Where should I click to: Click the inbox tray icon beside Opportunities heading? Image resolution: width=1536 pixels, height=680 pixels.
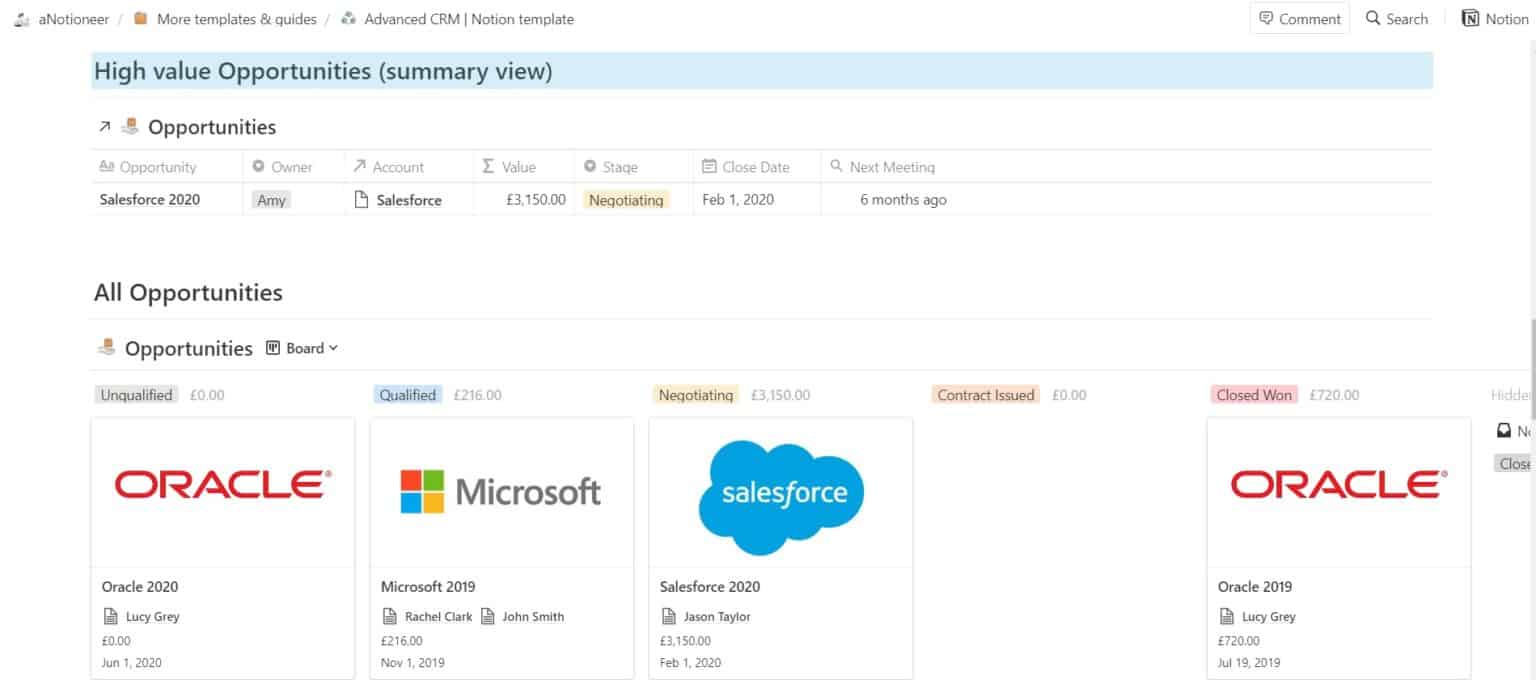tap(130, 126)
